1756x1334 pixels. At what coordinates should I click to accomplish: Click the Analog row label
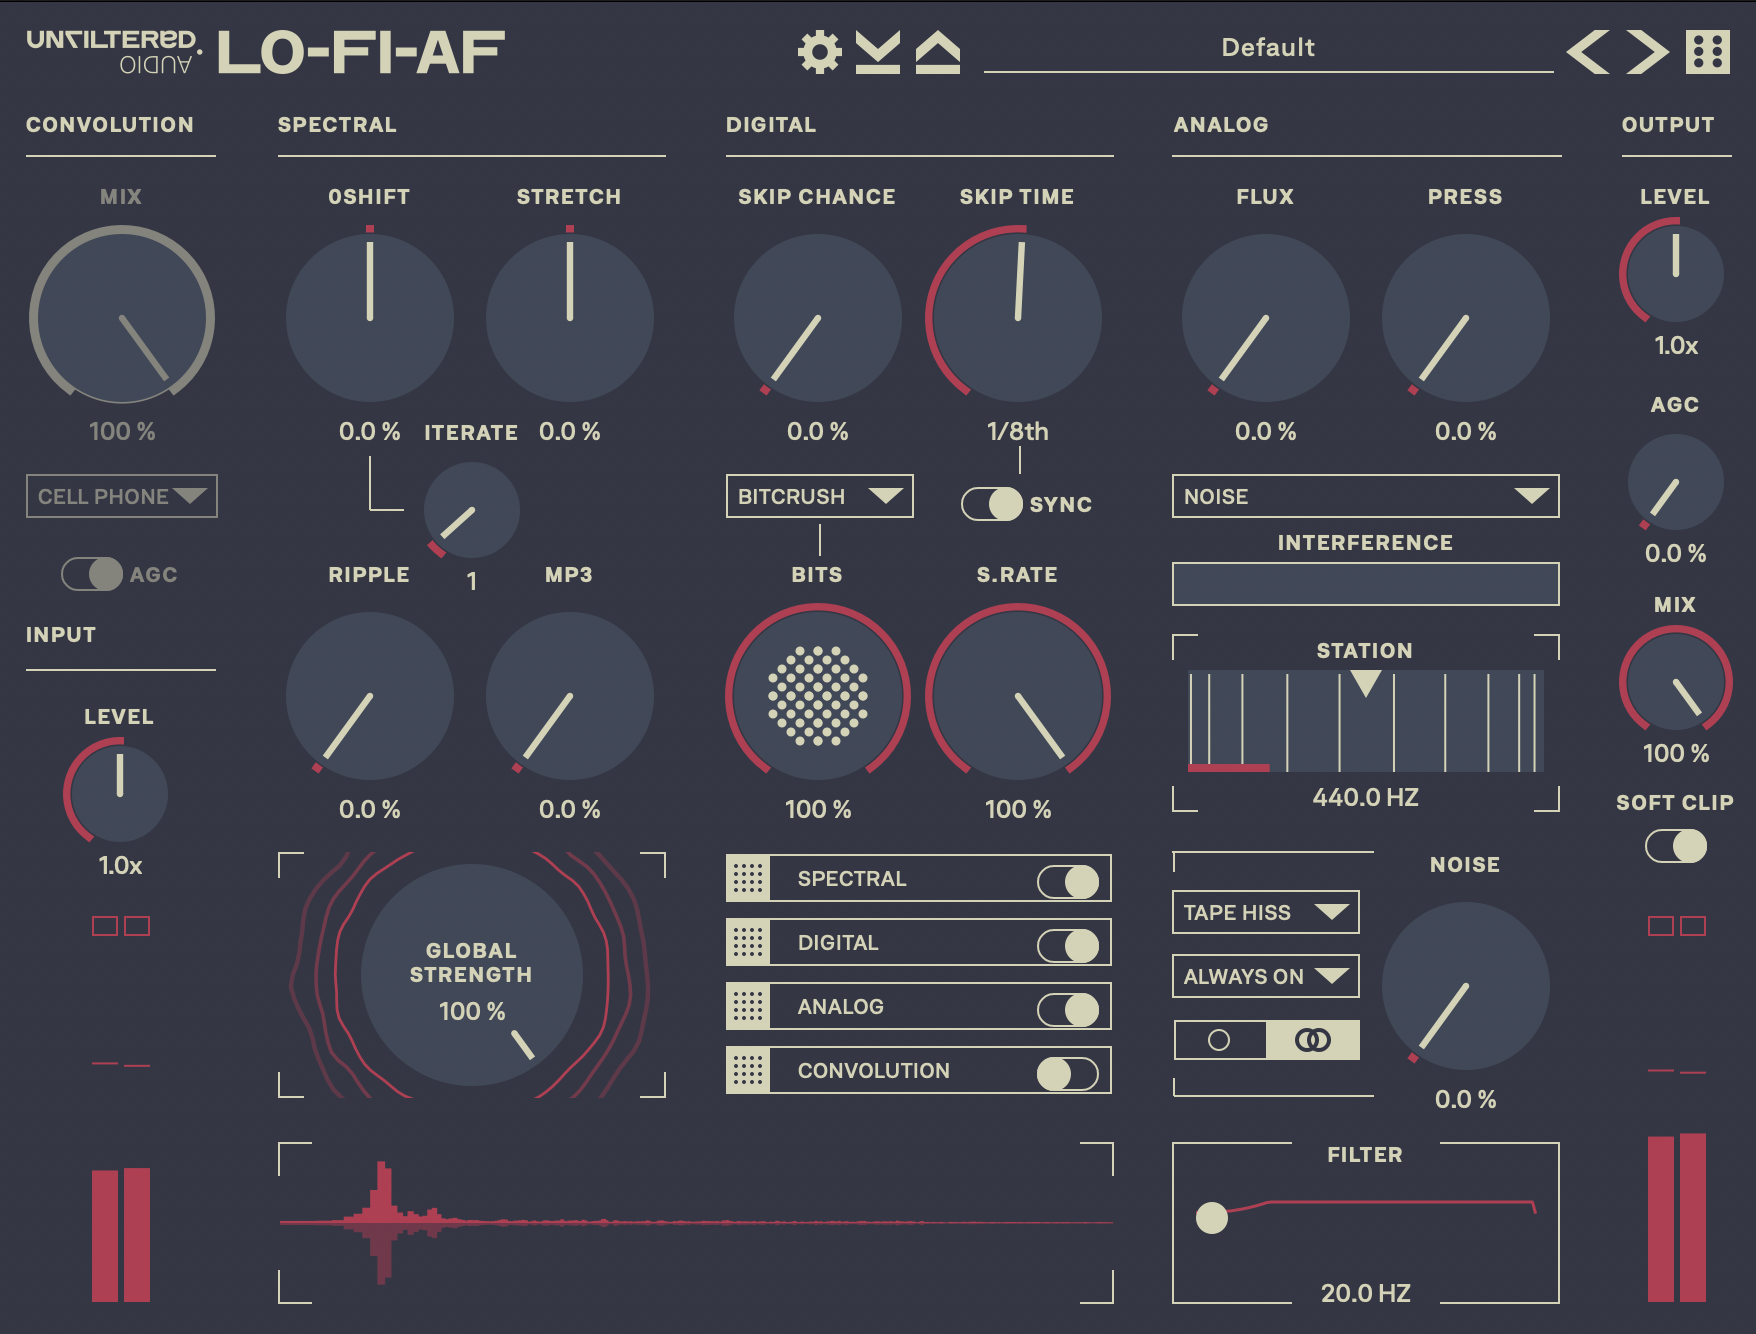pyautogui.click(x=841, y=1006)
